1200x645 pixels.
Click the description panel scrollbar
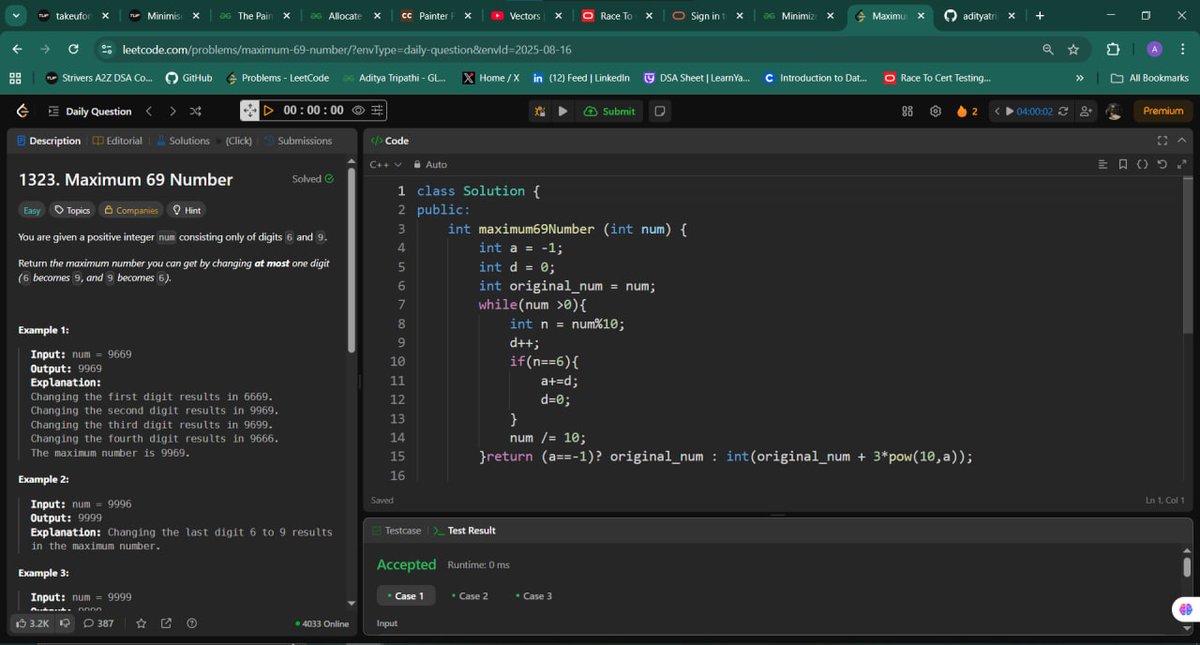click(x=351, y=259)
